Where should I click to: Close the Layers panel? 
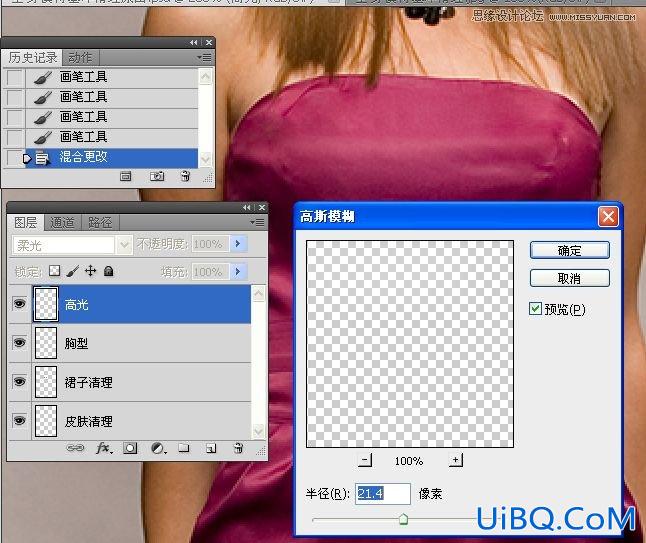pyautogui.click(x=262, y=208)
